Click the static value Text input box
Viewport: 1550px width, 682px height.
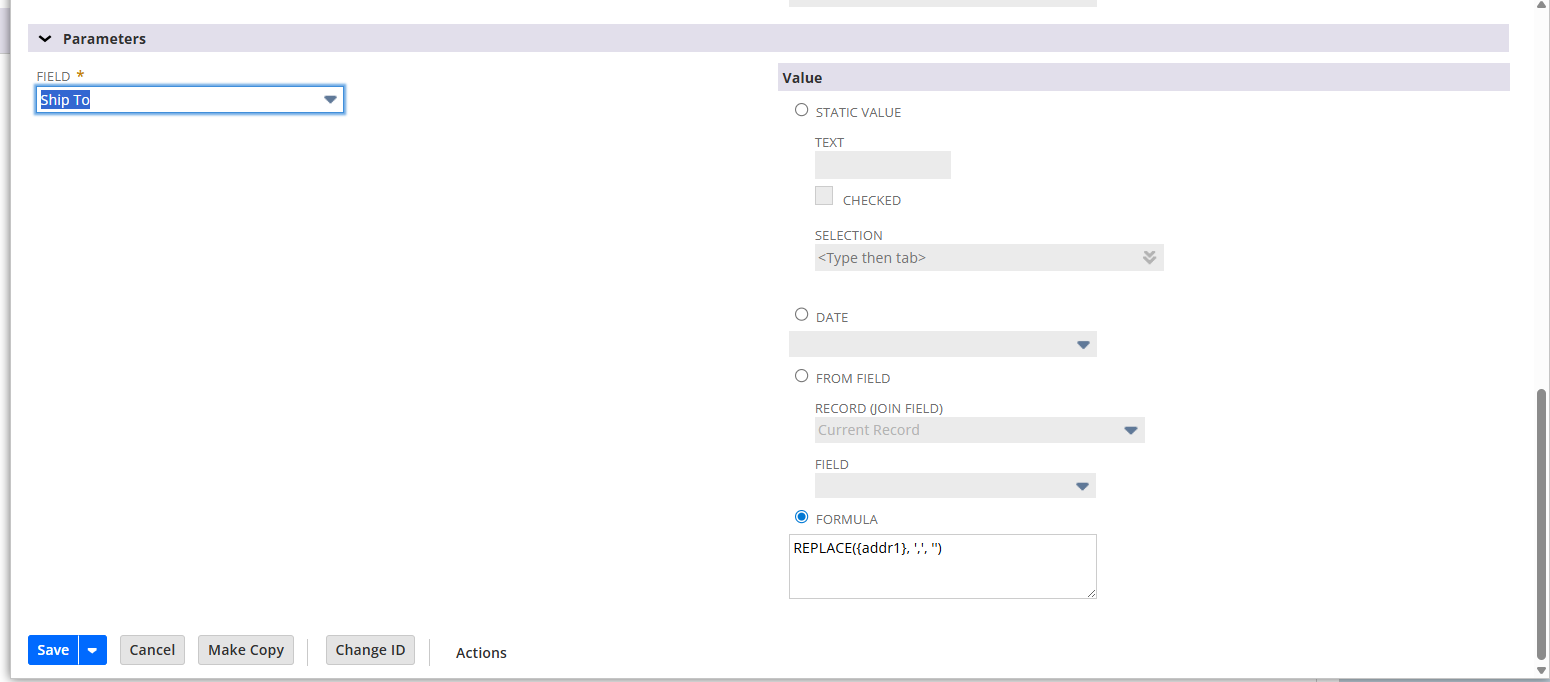[882, 165]
